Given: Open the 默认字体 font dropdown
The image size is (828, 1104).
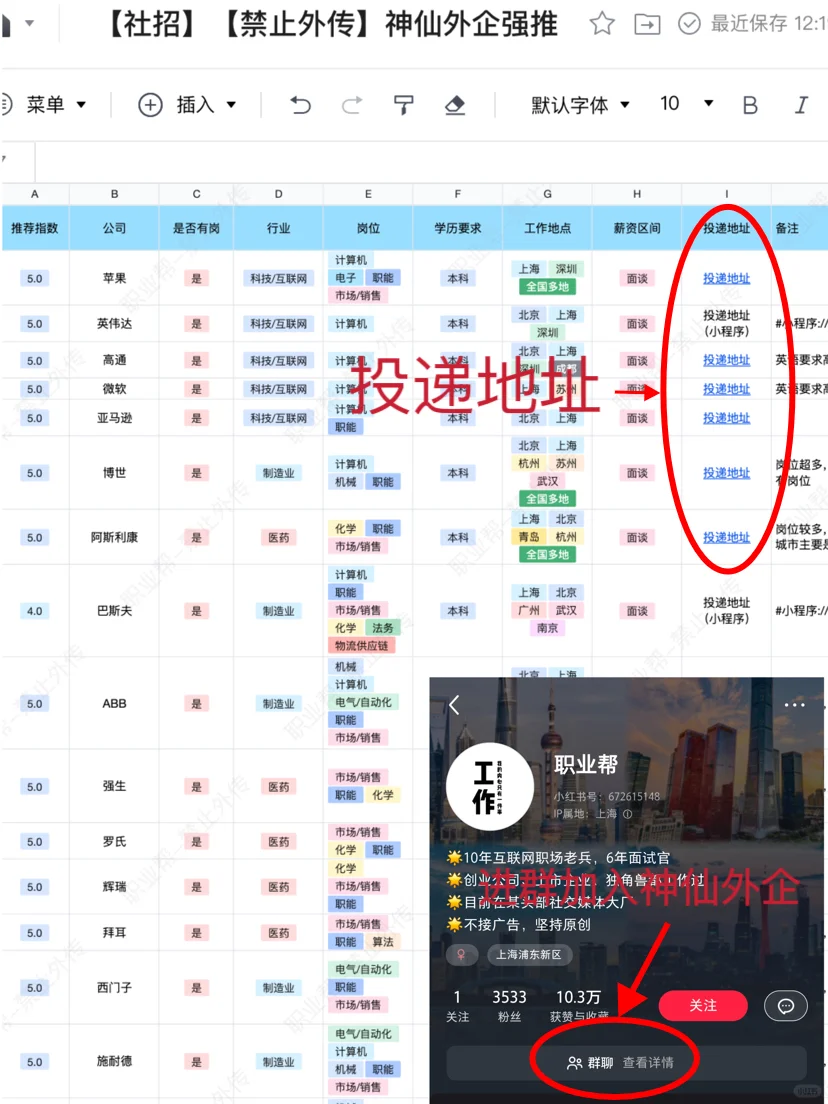Looking at the screenshot, I should pyautogui.click(x=580, y=104).
